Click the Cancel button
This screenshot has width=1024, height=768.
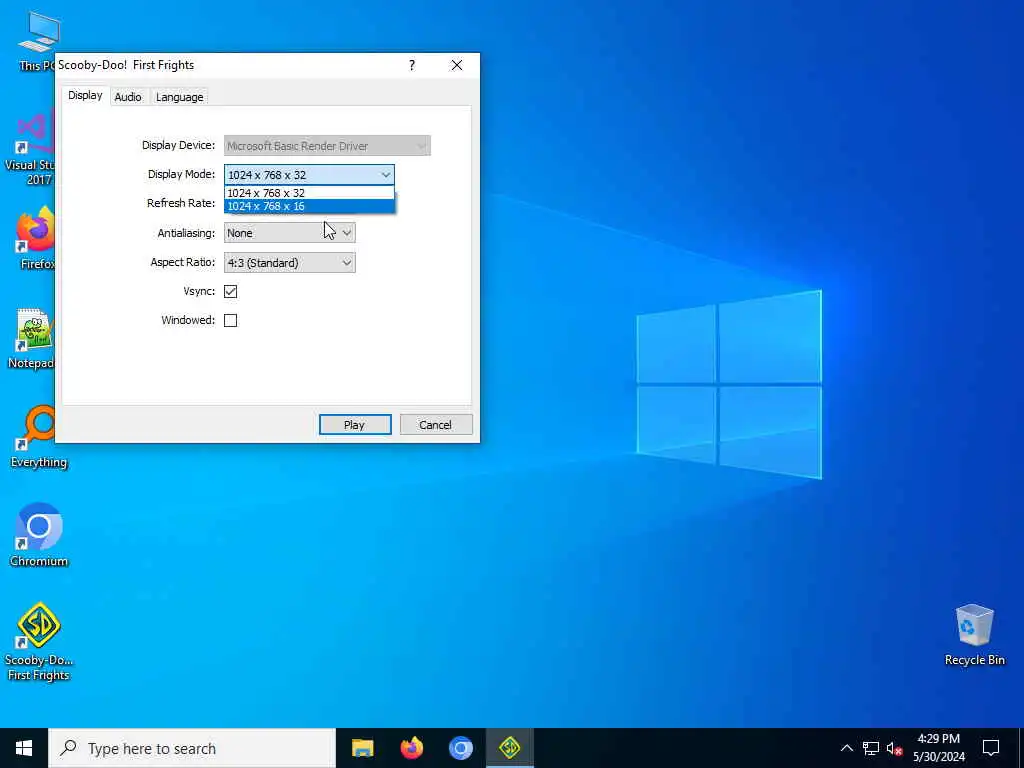click(436, 424)
